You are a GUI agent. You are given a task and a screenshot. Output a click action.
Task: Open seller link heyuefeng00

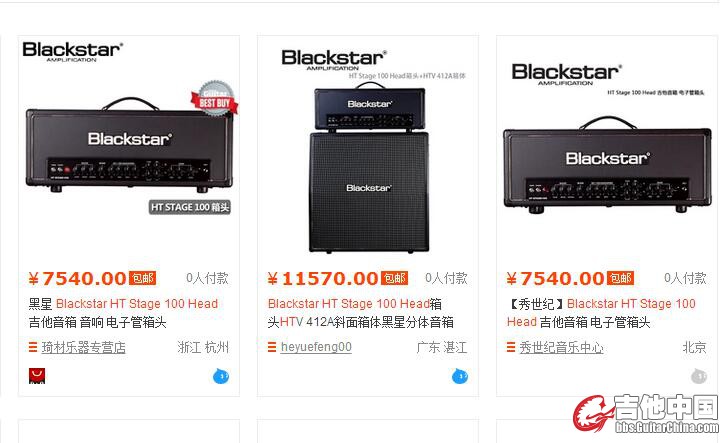click(x=316, y=347)
